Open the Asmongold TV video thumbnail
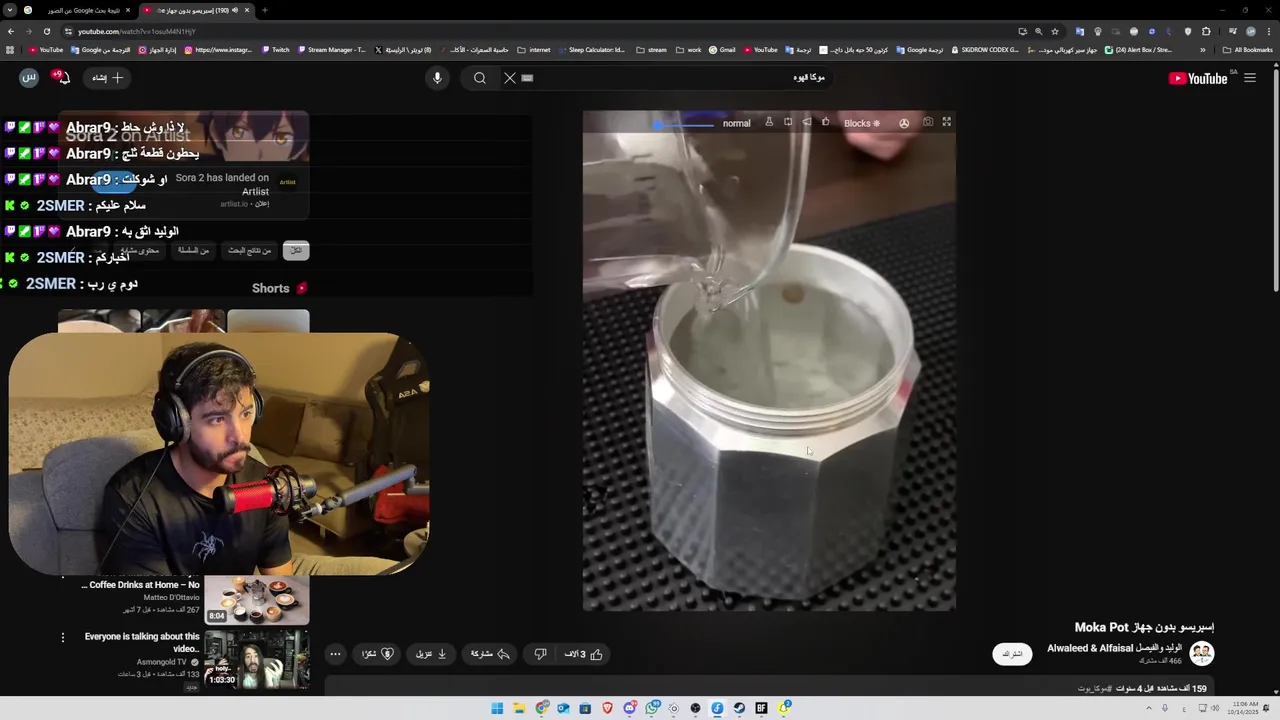This screenshot has height=720, width=1280. point(257,658)
